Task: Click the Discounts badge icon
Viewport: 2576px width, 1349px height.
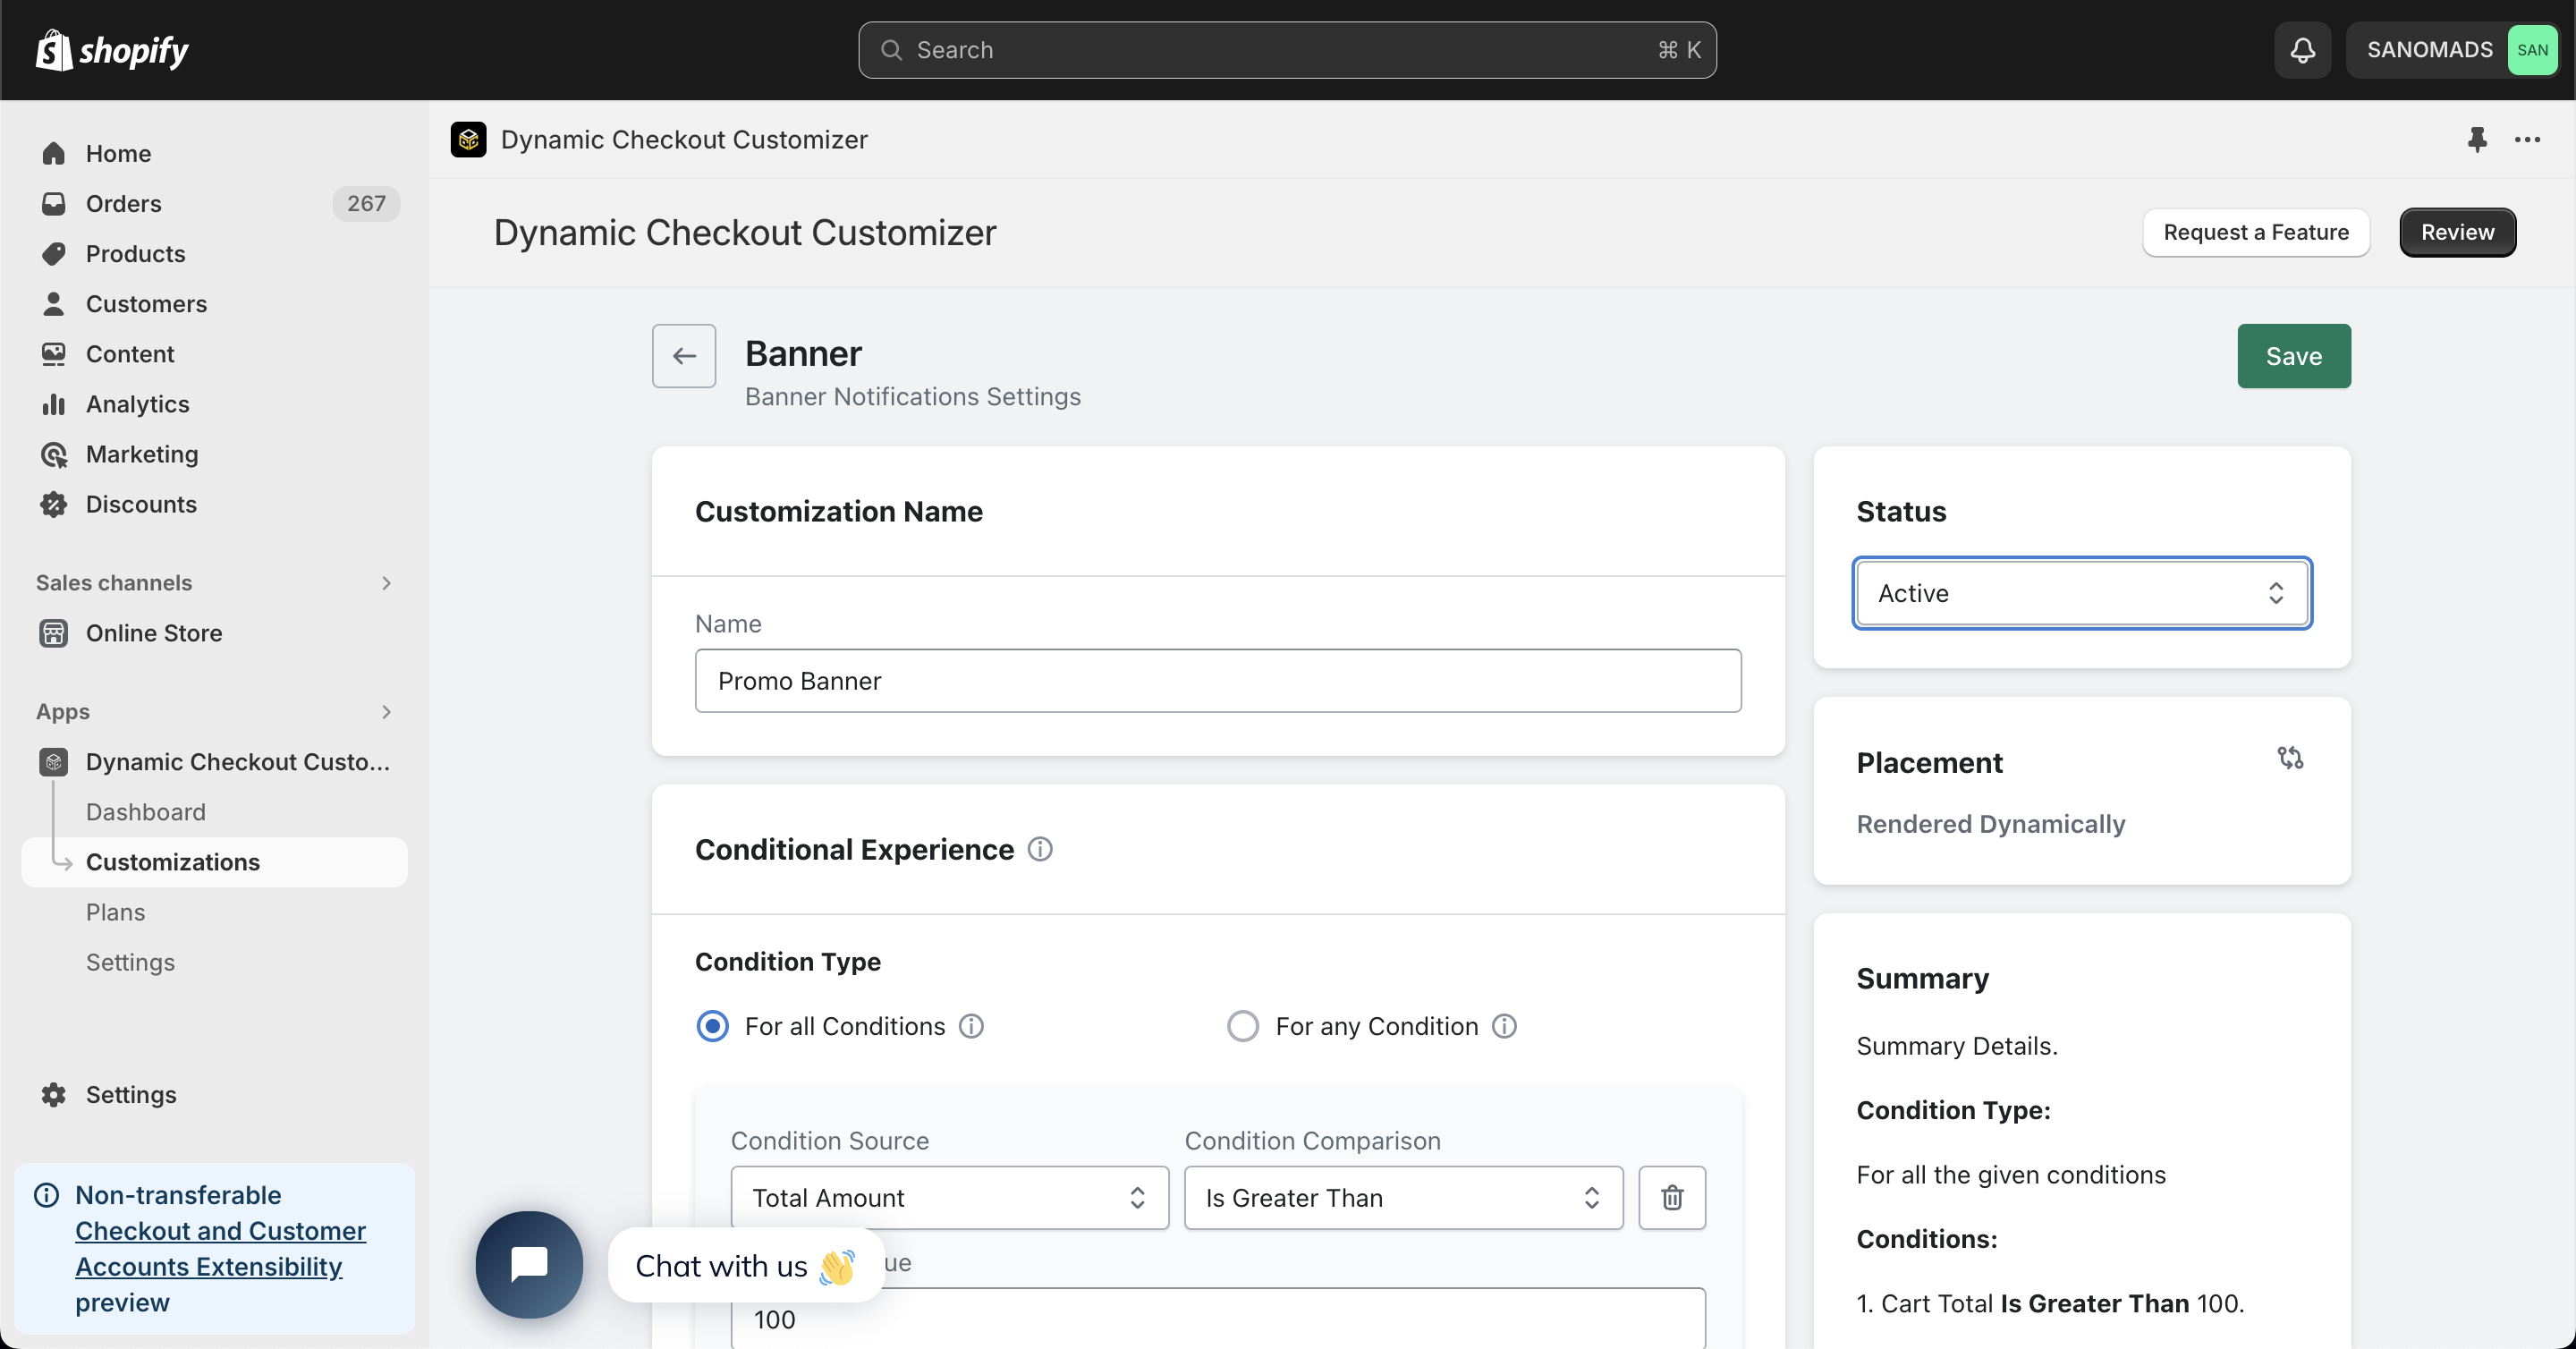Action: click(x=54, y=504)
